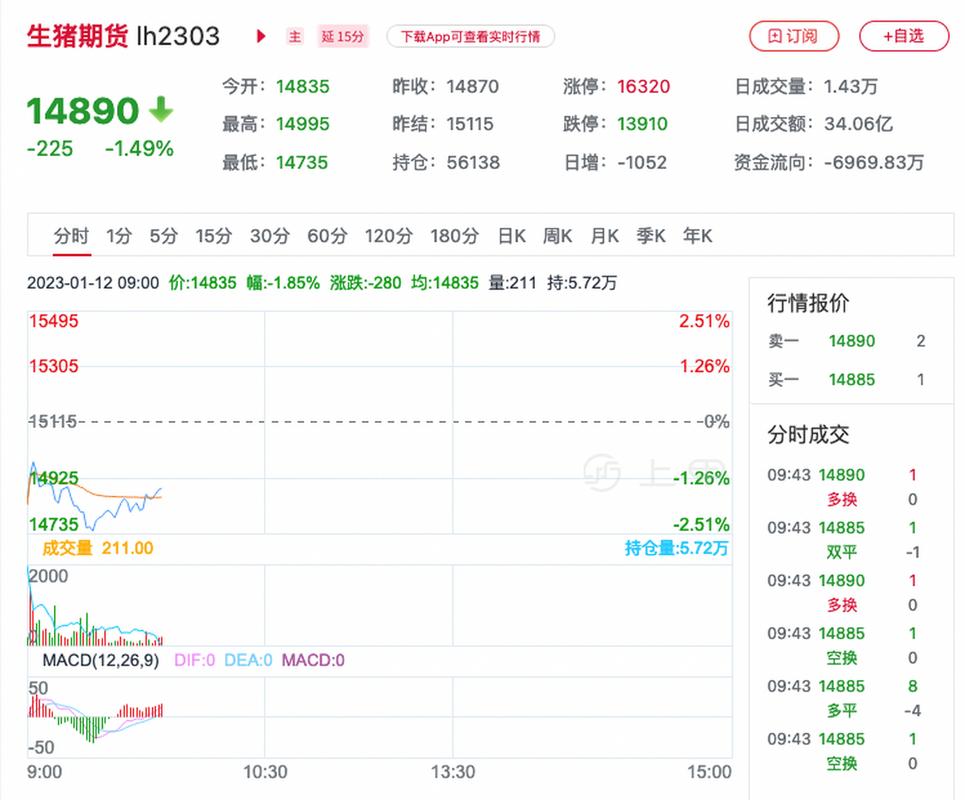
Task: Open the 60分 interval tab
Action: tap(327, 236)
